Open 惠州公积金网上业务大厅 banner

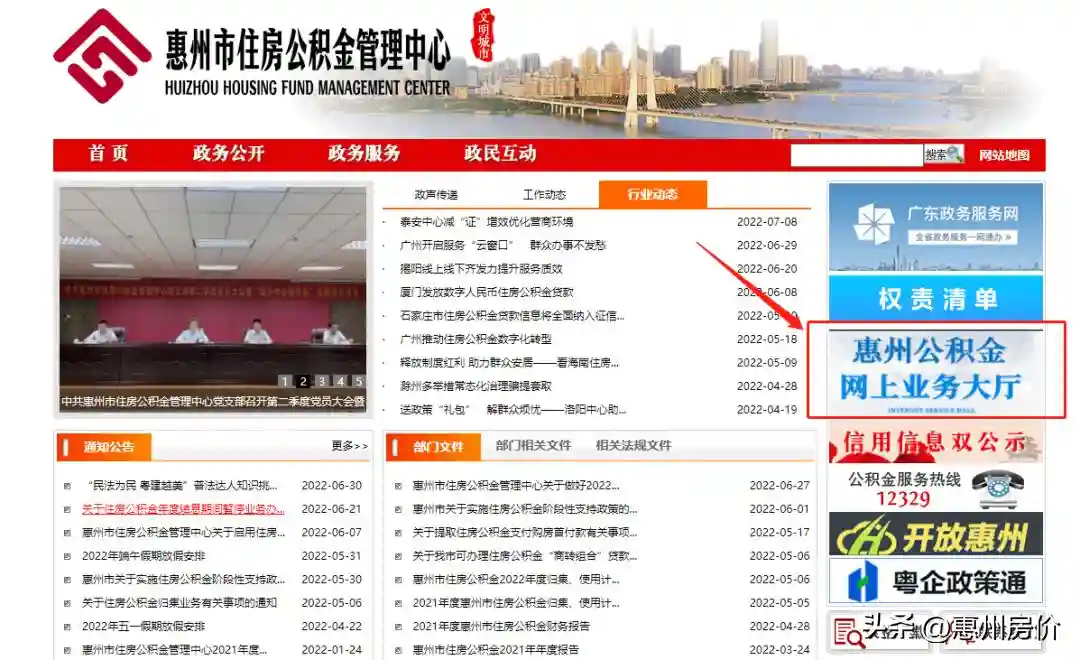click(937, 369)
